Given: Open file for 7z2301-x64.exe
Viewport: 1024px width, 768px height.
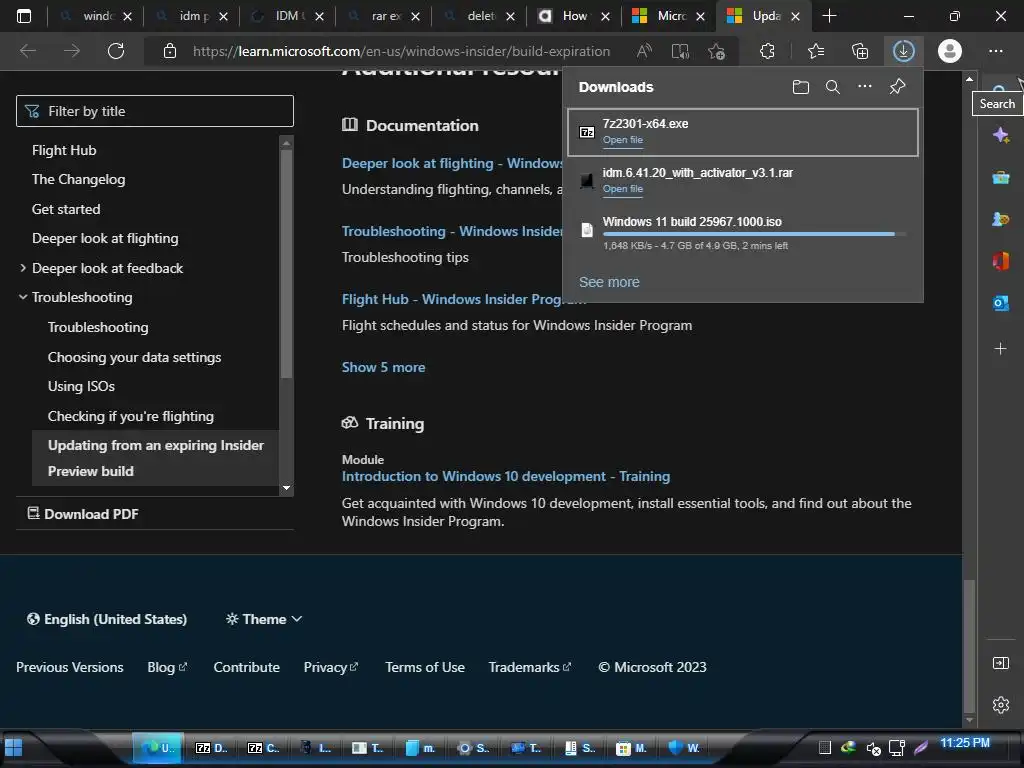Looking at the screenshot, I should (x=622, y=140).
